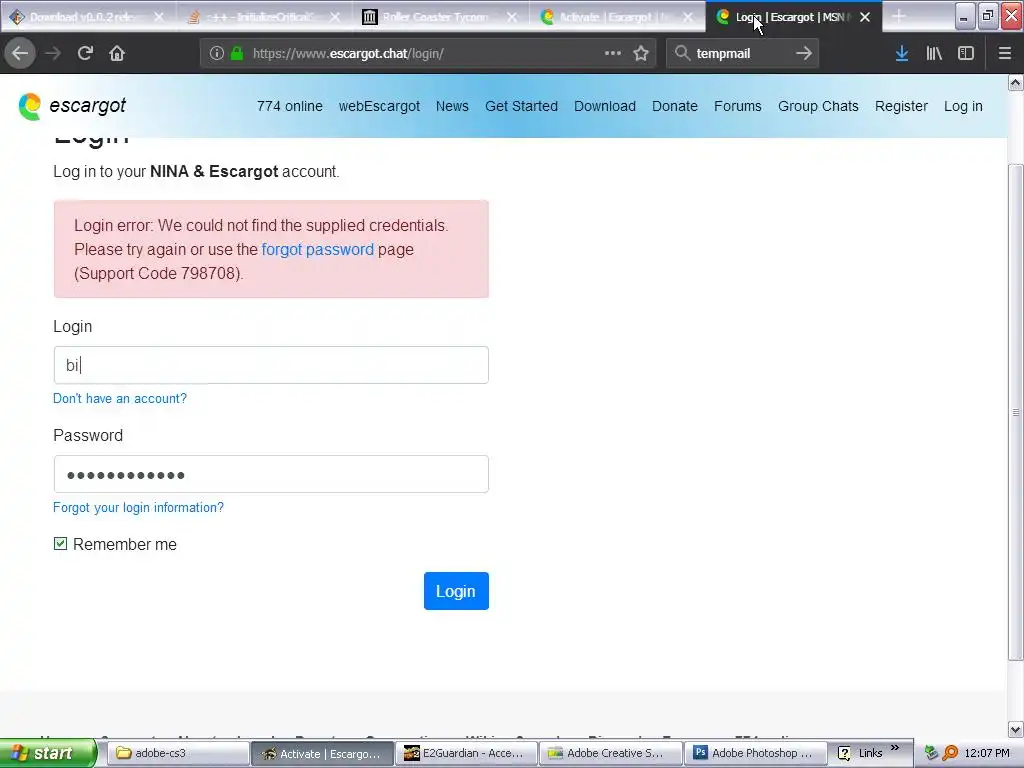Close the InitializeCritical tab

335,17
